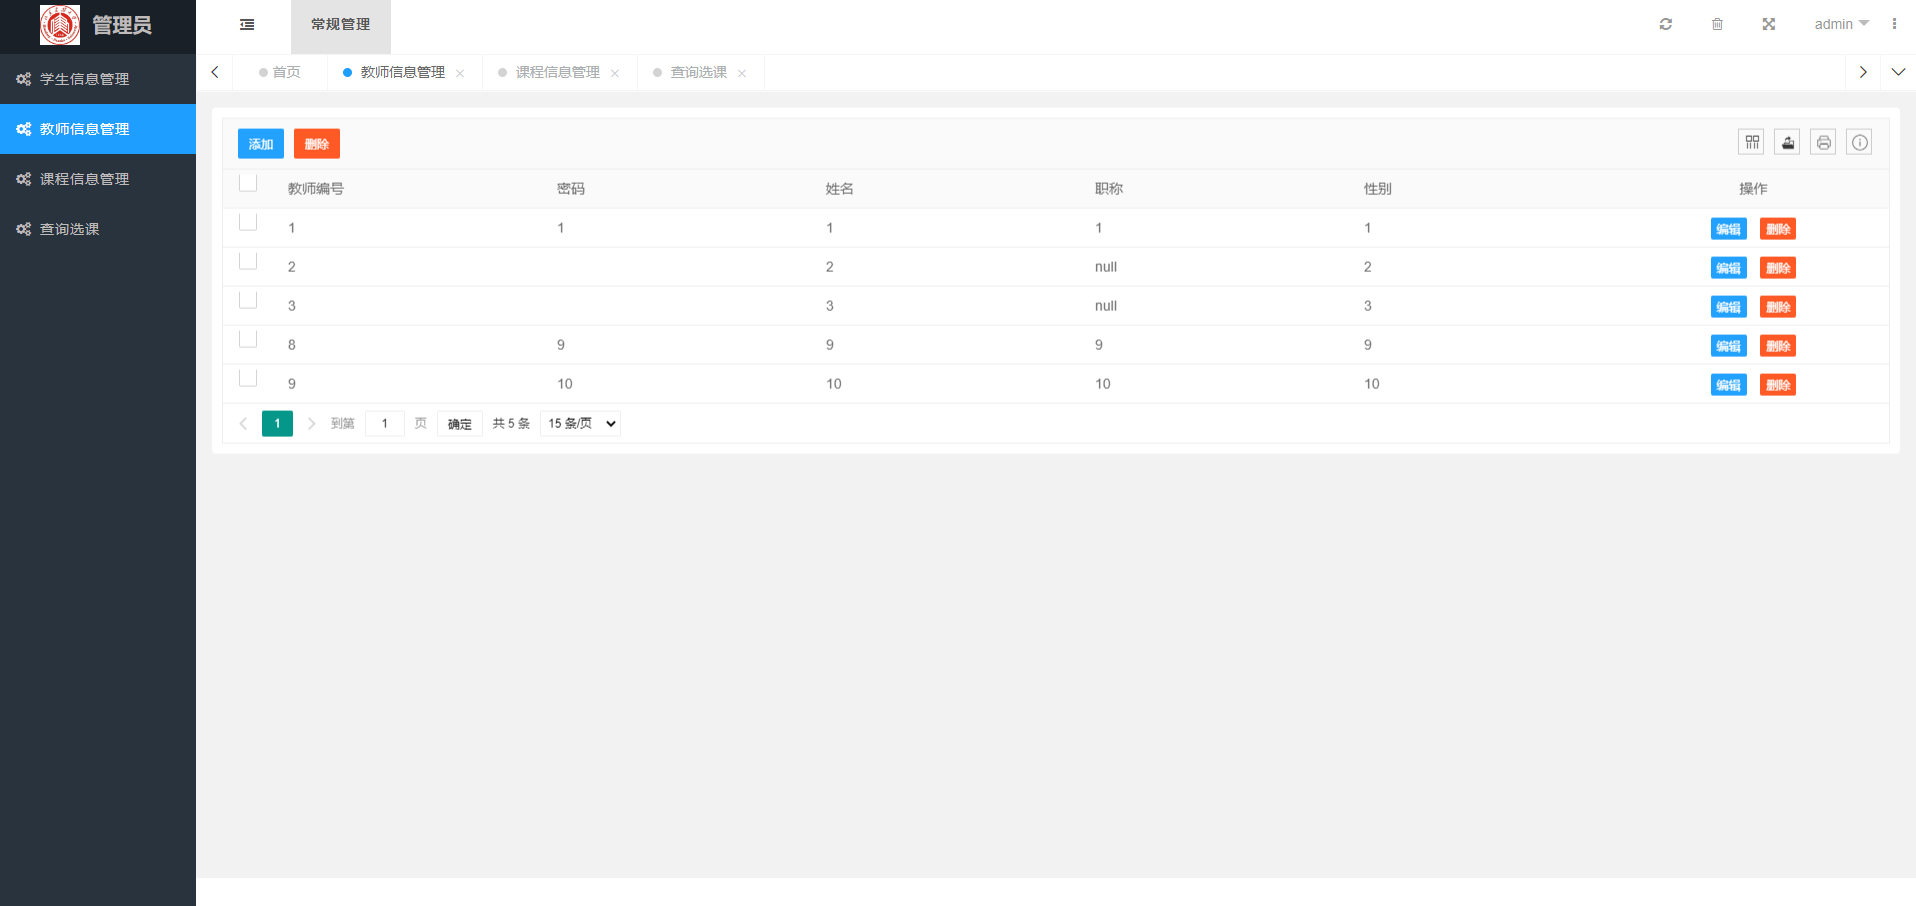
Task: Close the 教师信息管理 tab
Action: point(460,73)
